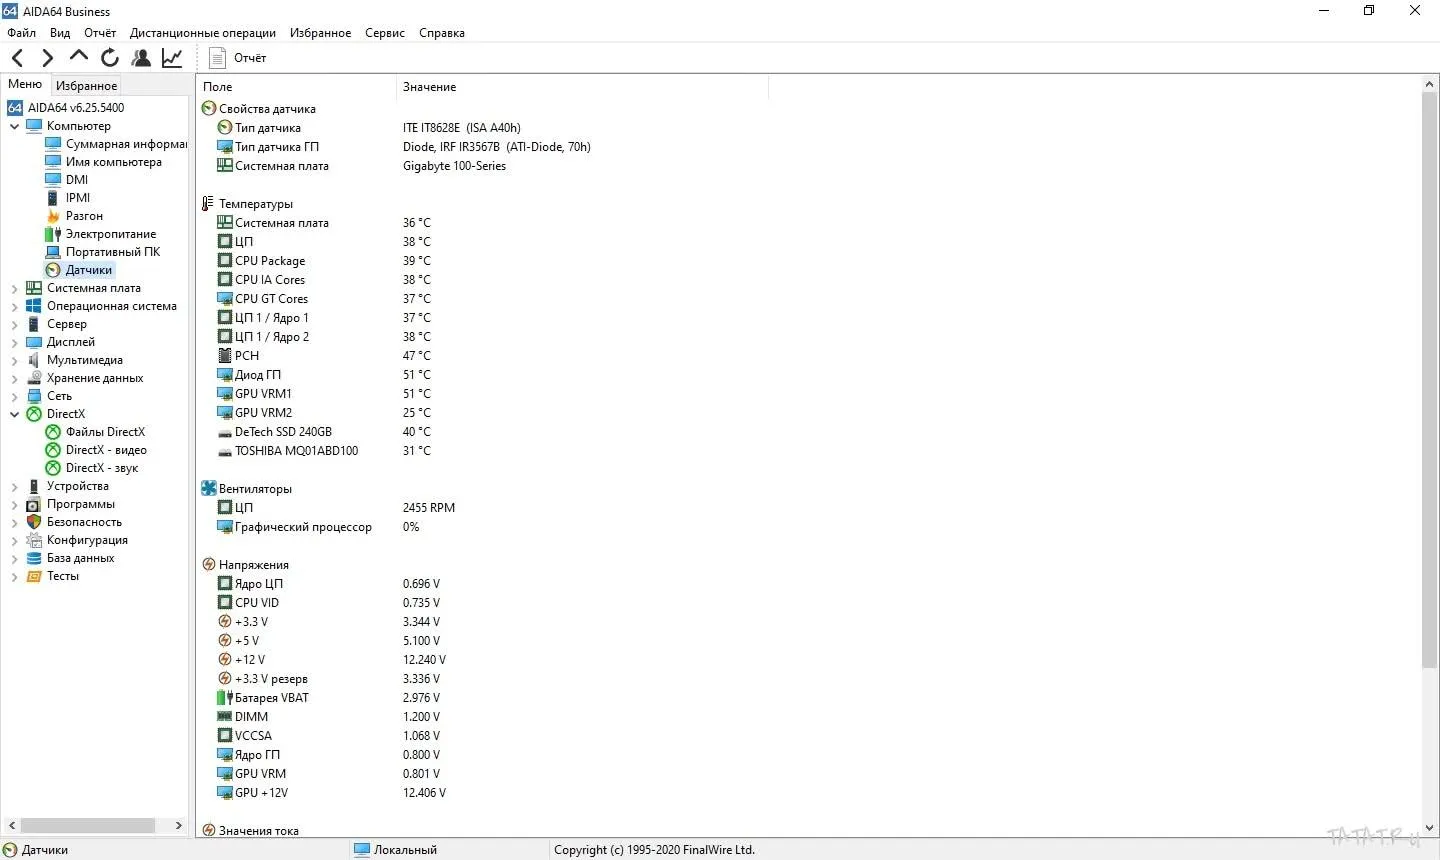Screen dimensions: 1440x860
Task: Open the user management toolbar icon
Action: (x=141, y=58)
